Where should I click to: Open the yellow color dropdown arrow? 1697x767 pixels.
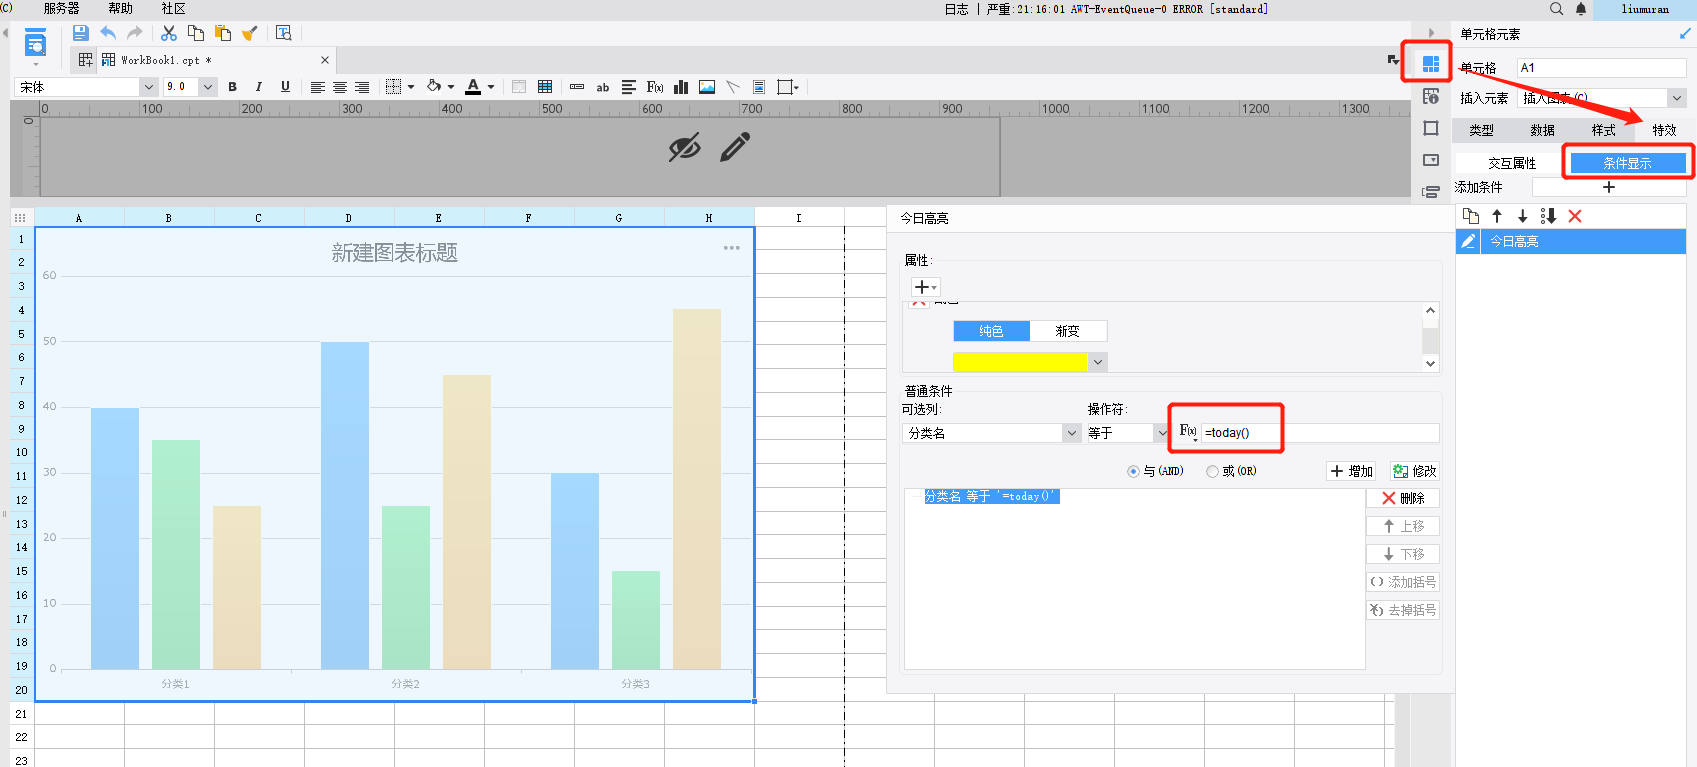point(1098,362)
